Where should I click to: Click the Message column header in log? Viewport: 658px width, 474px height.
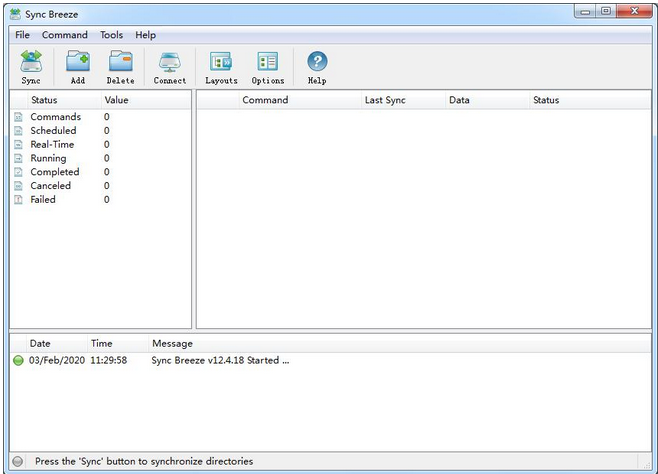[x=171, y=343]
